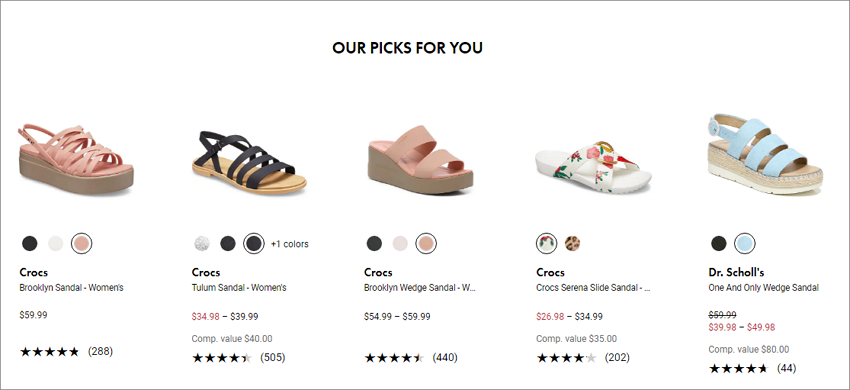Viewport: 850px width, 390px height.
Task: Select floral swatch for Serena Slide Sandal
Action: pyautogui.click(x=546, y=244)
